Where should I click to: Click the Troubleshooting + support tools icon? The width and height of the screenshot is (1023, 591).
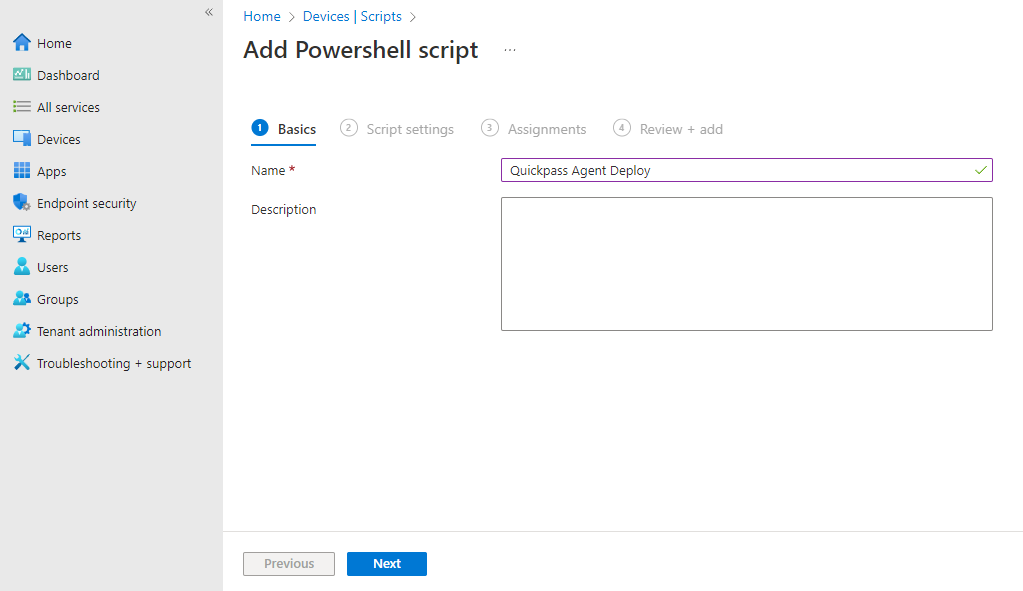click(22, 362)
